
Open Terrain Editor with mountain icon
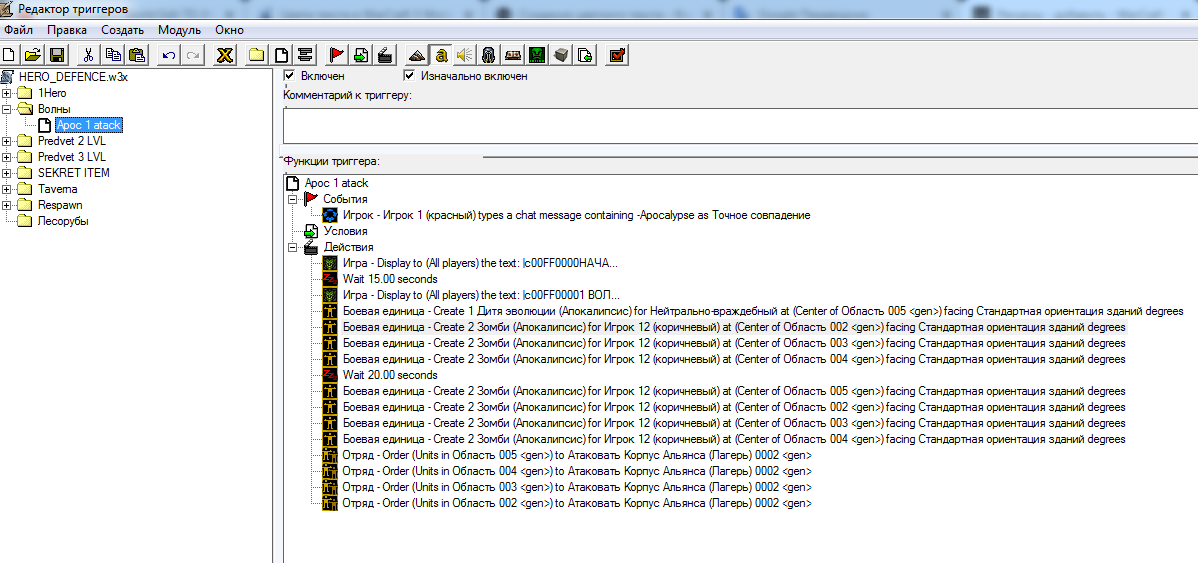point(416,54)
